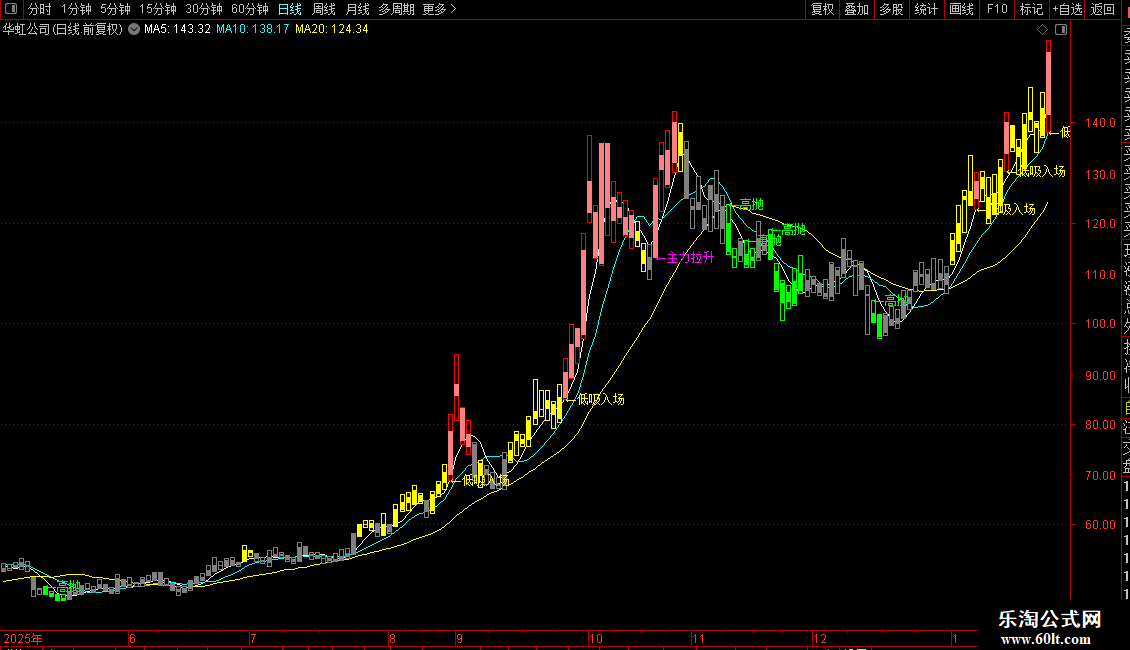Screen dimensions: 1130x650
Task: Click the 复权 adjustment button
Action: tap(822, 9)
